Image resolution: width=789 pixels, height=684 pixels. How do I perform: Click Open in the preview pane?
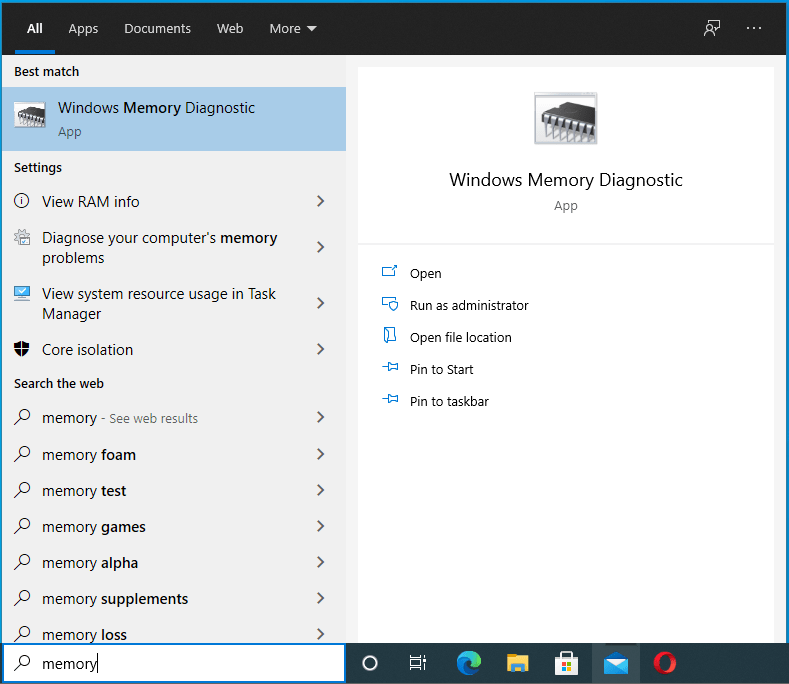pyautogui.click(x=426, y=273)
